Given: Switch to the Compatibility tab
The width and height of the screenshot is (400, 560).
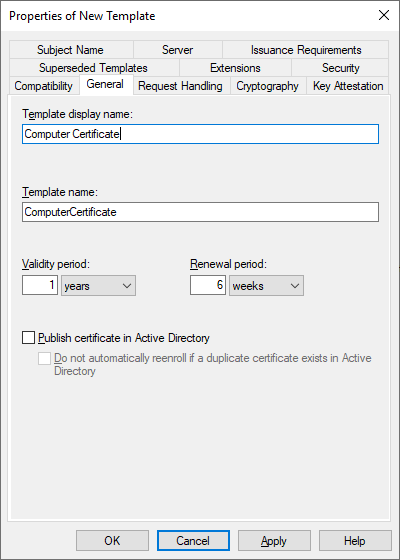Looking at the screenshot, I should point(44,86).
